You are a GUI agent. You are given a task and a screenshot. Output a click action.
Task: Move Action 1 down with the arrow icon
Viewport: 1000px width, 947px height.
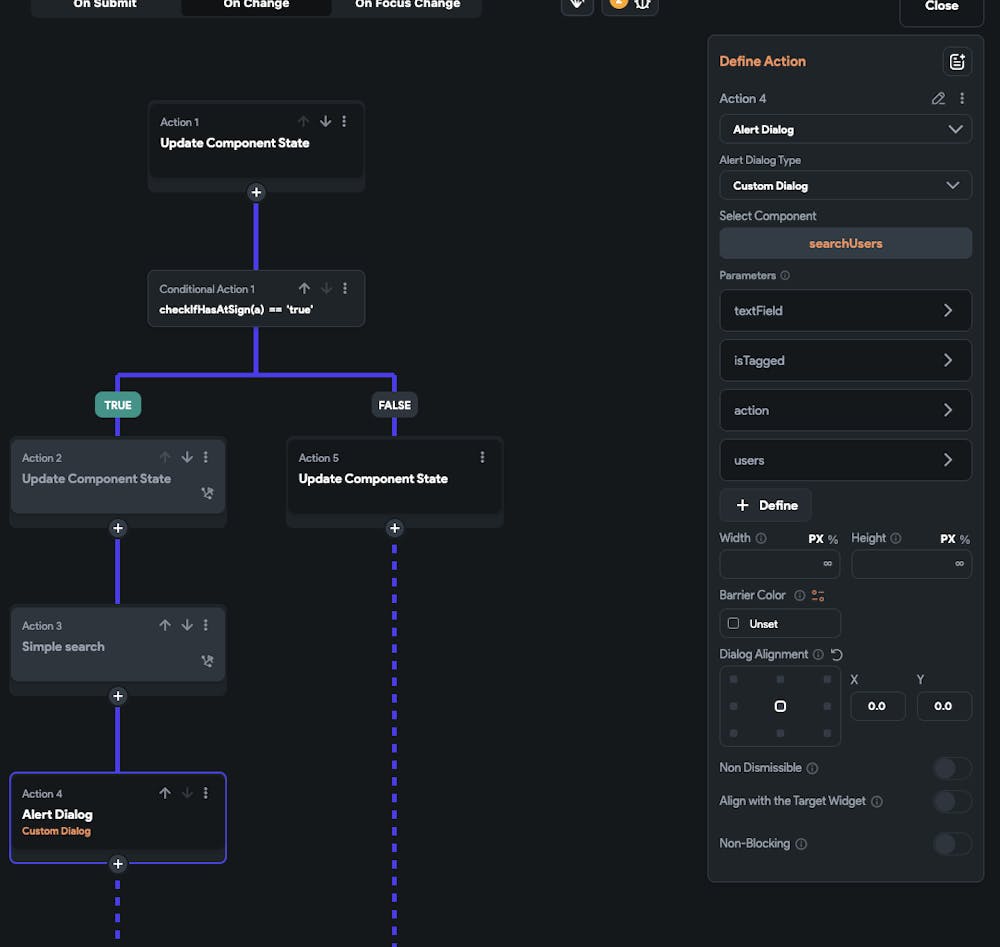[325, 121]
